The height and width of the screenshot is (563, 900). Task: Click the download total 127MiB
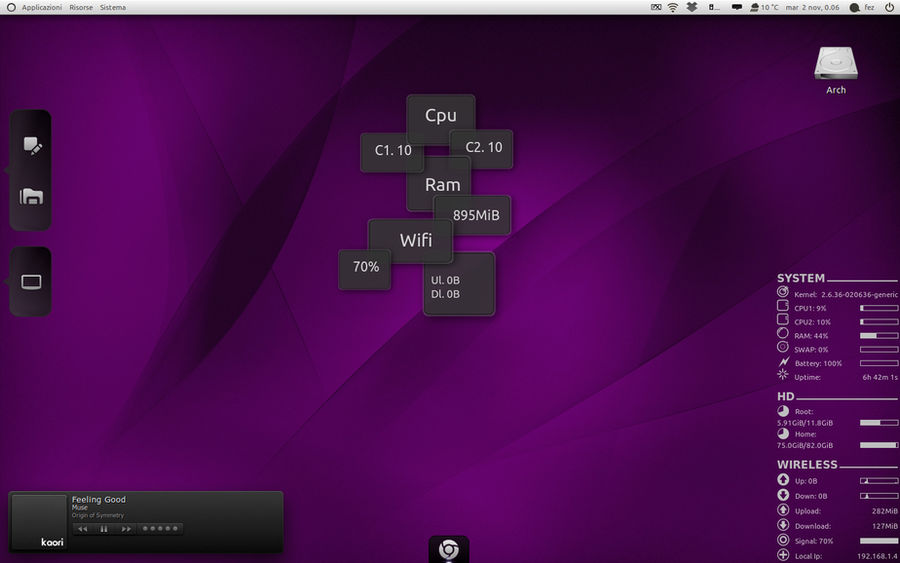point(885,526)
